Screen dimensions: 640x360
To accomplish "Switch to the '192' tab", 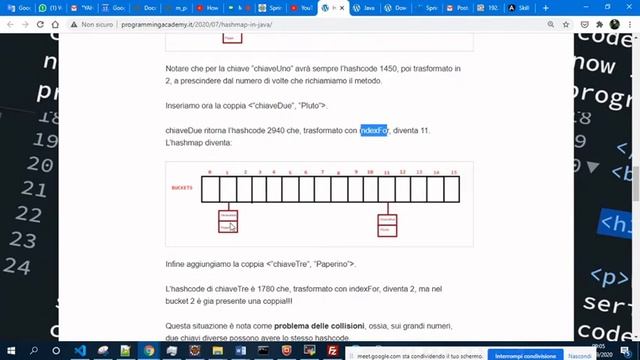I will coord(489,8).
